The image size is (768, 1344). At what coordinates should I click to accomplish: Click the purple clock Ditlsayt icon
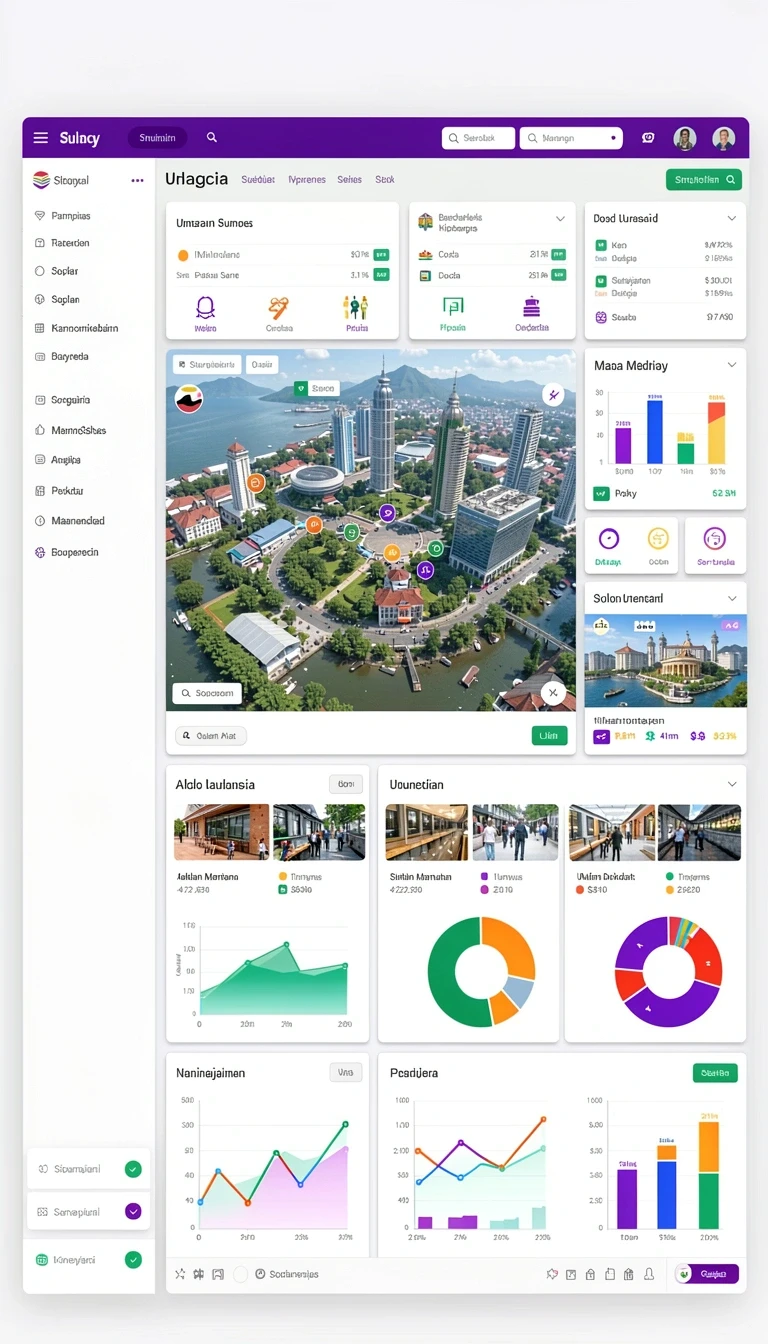click(609, 539)
